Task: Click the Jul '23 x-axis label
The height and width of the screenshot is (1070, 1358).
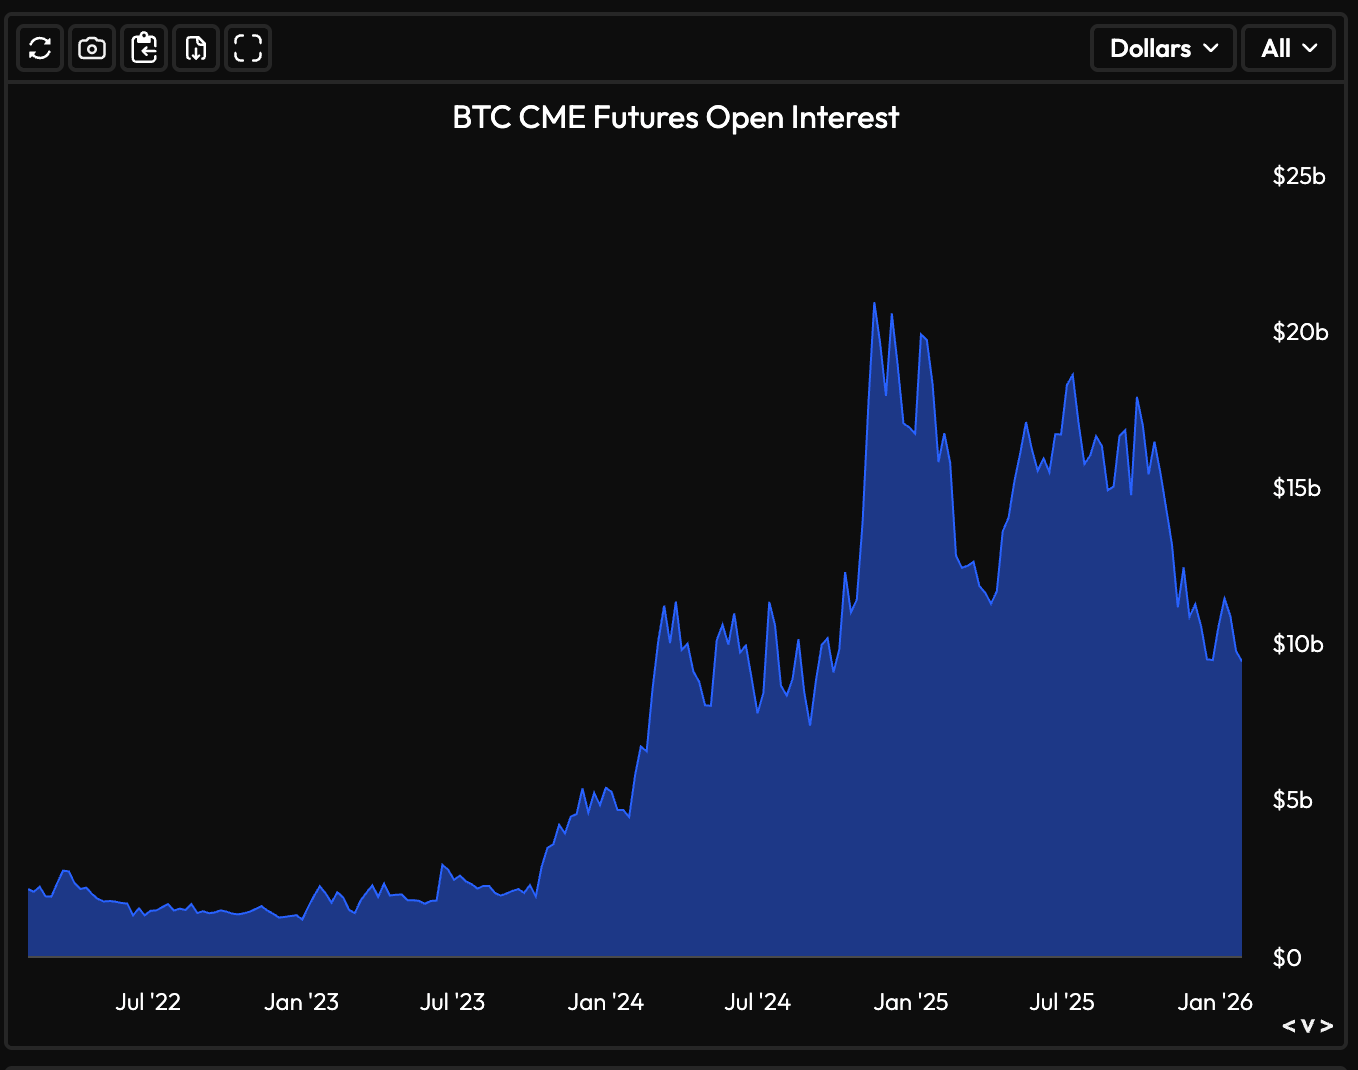Action: point(452,1002)
